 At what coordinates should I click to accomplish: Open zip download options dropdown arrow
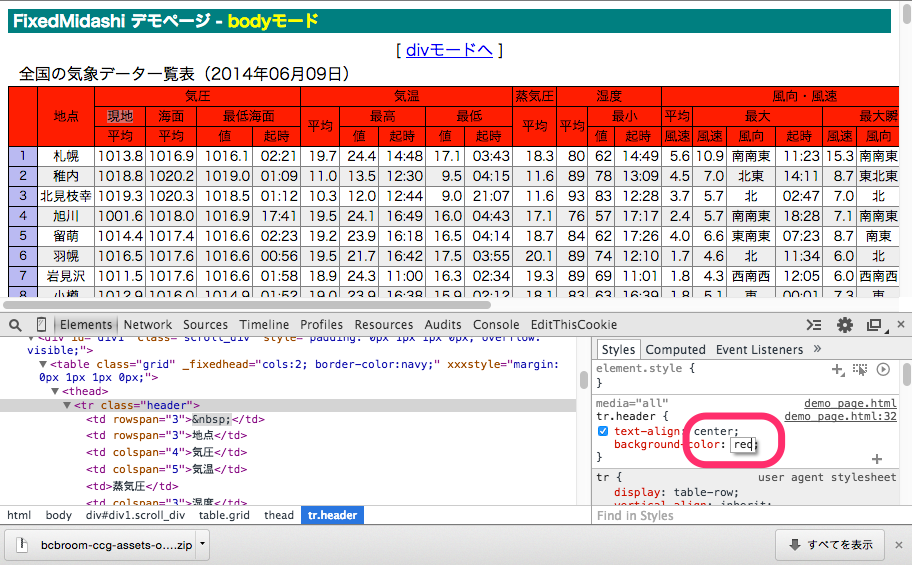202,545
